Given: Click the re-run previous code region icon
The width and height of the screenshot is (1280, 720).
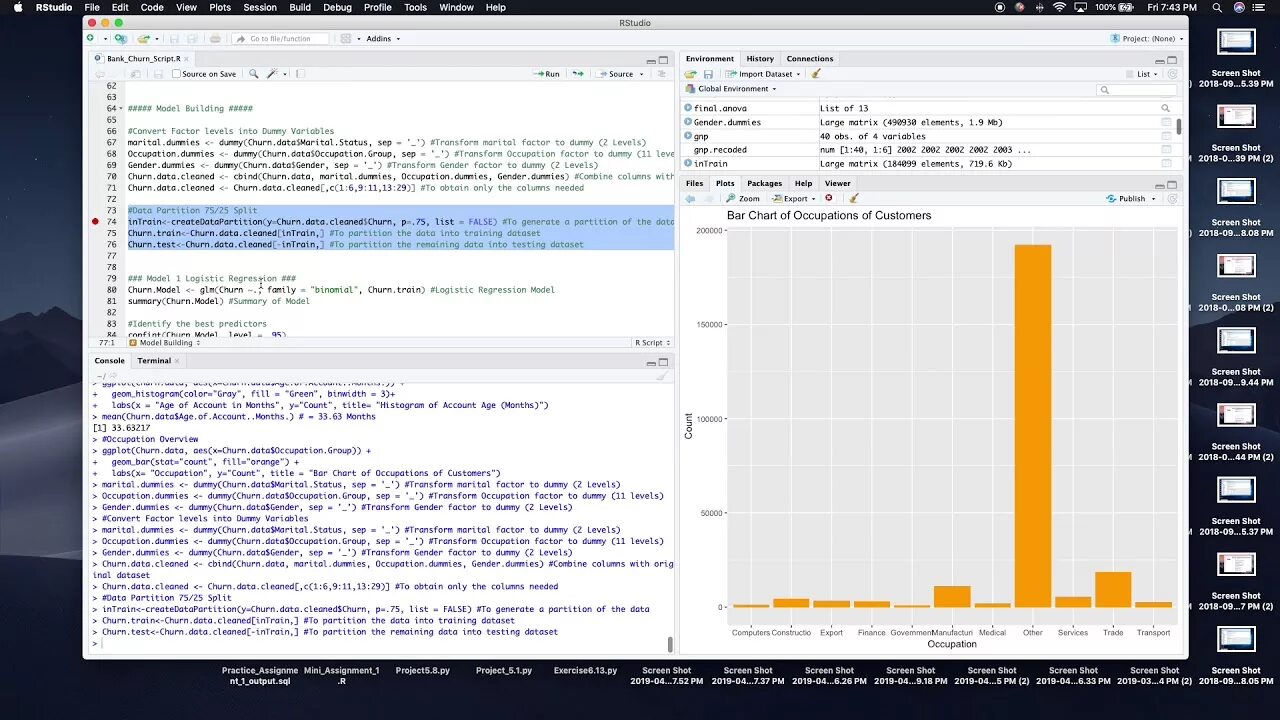Looking at the screenshot, I should click(579, 74).
